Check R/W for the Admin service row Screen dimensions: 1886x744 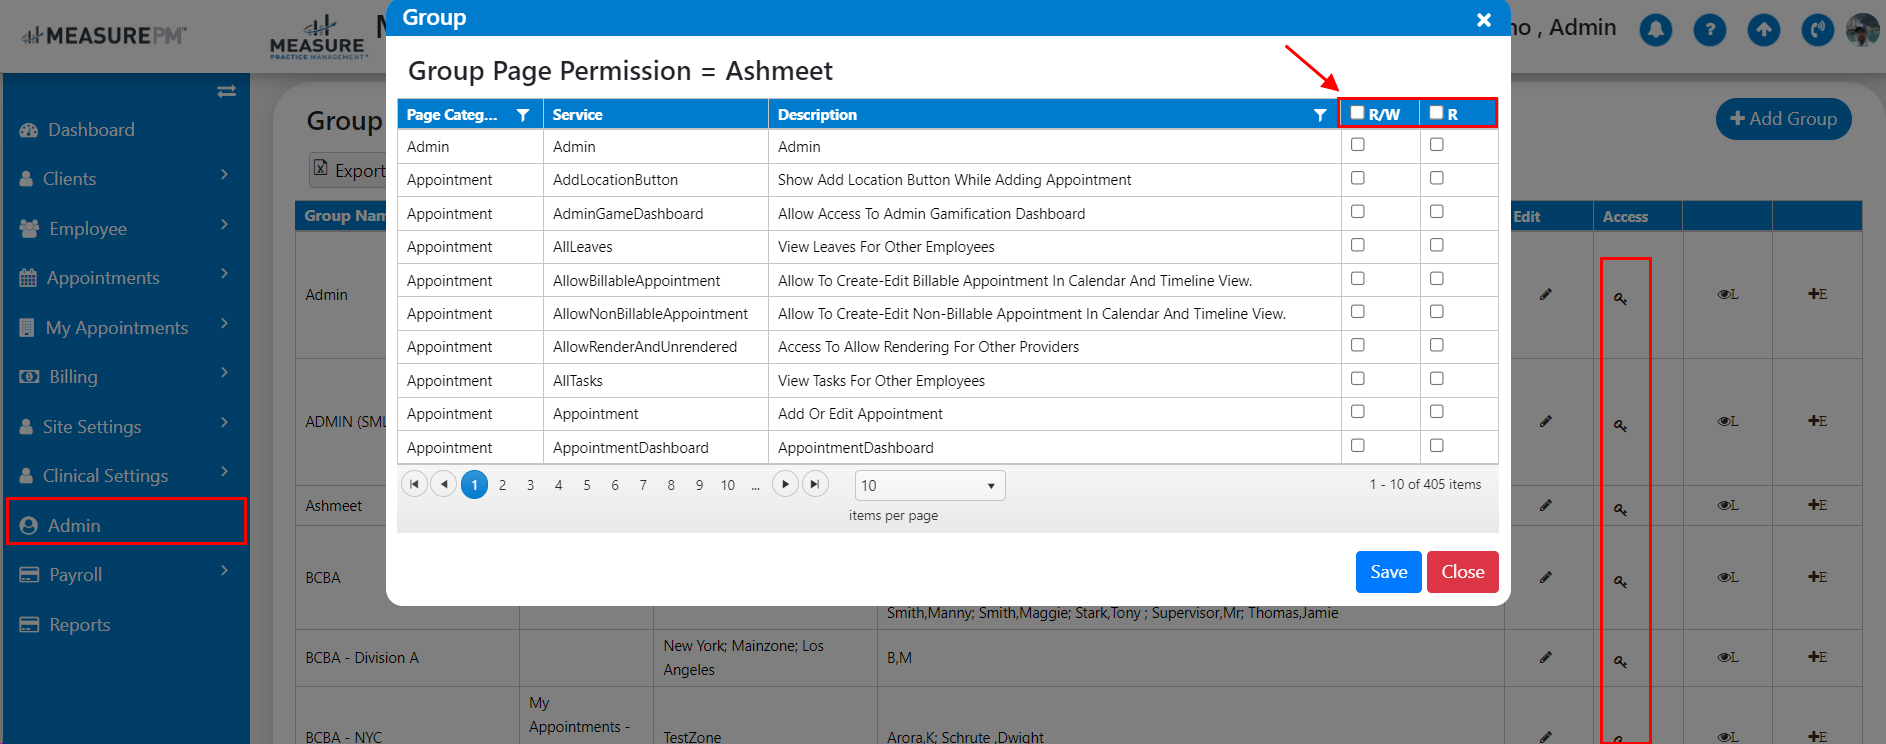pos(1357,145)
